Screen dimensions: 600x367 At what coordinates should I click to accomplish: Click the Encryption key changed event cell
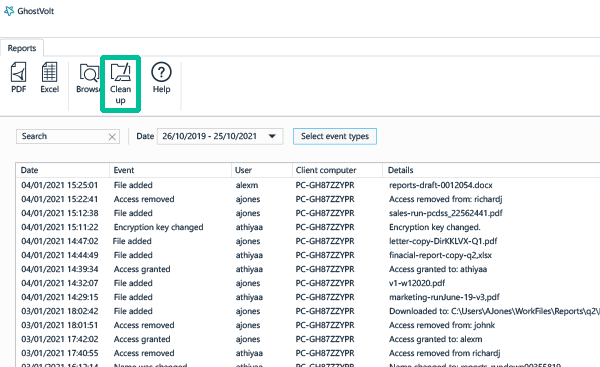tap(158, 227)
